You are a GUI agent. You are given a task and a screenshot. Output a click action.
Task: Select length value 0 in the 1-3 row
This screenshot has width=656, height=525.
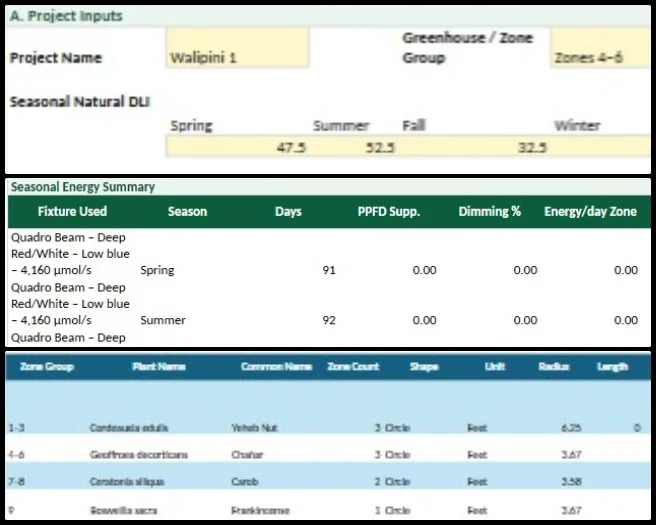[637, 428]
